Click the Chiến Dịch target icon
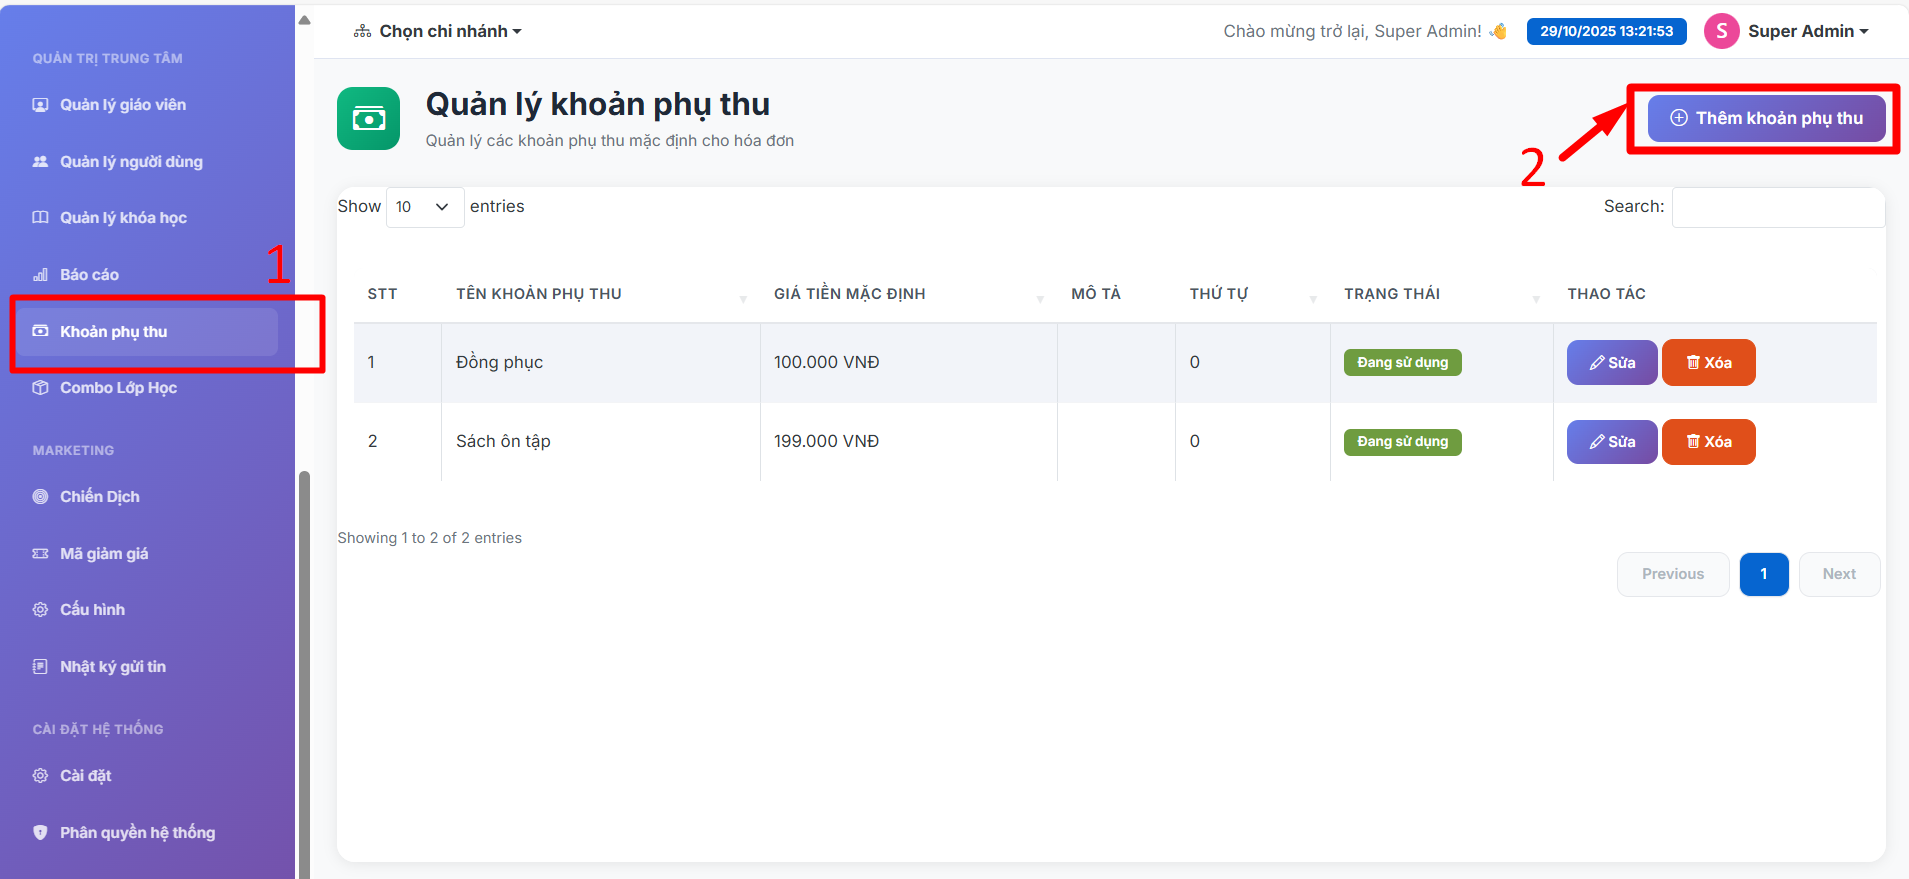Screen dimensions: 1909x879 point(40,497)
